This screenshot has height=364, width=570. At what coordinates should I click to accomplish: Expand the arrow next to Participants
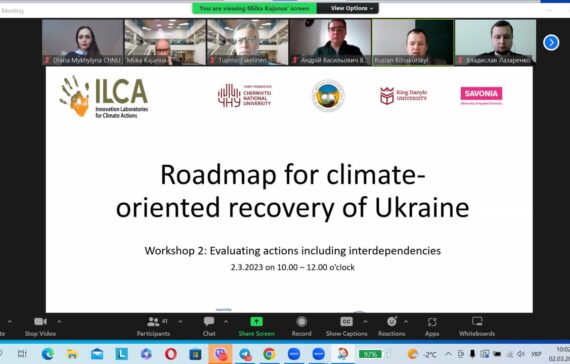click(x=180, y=322)
